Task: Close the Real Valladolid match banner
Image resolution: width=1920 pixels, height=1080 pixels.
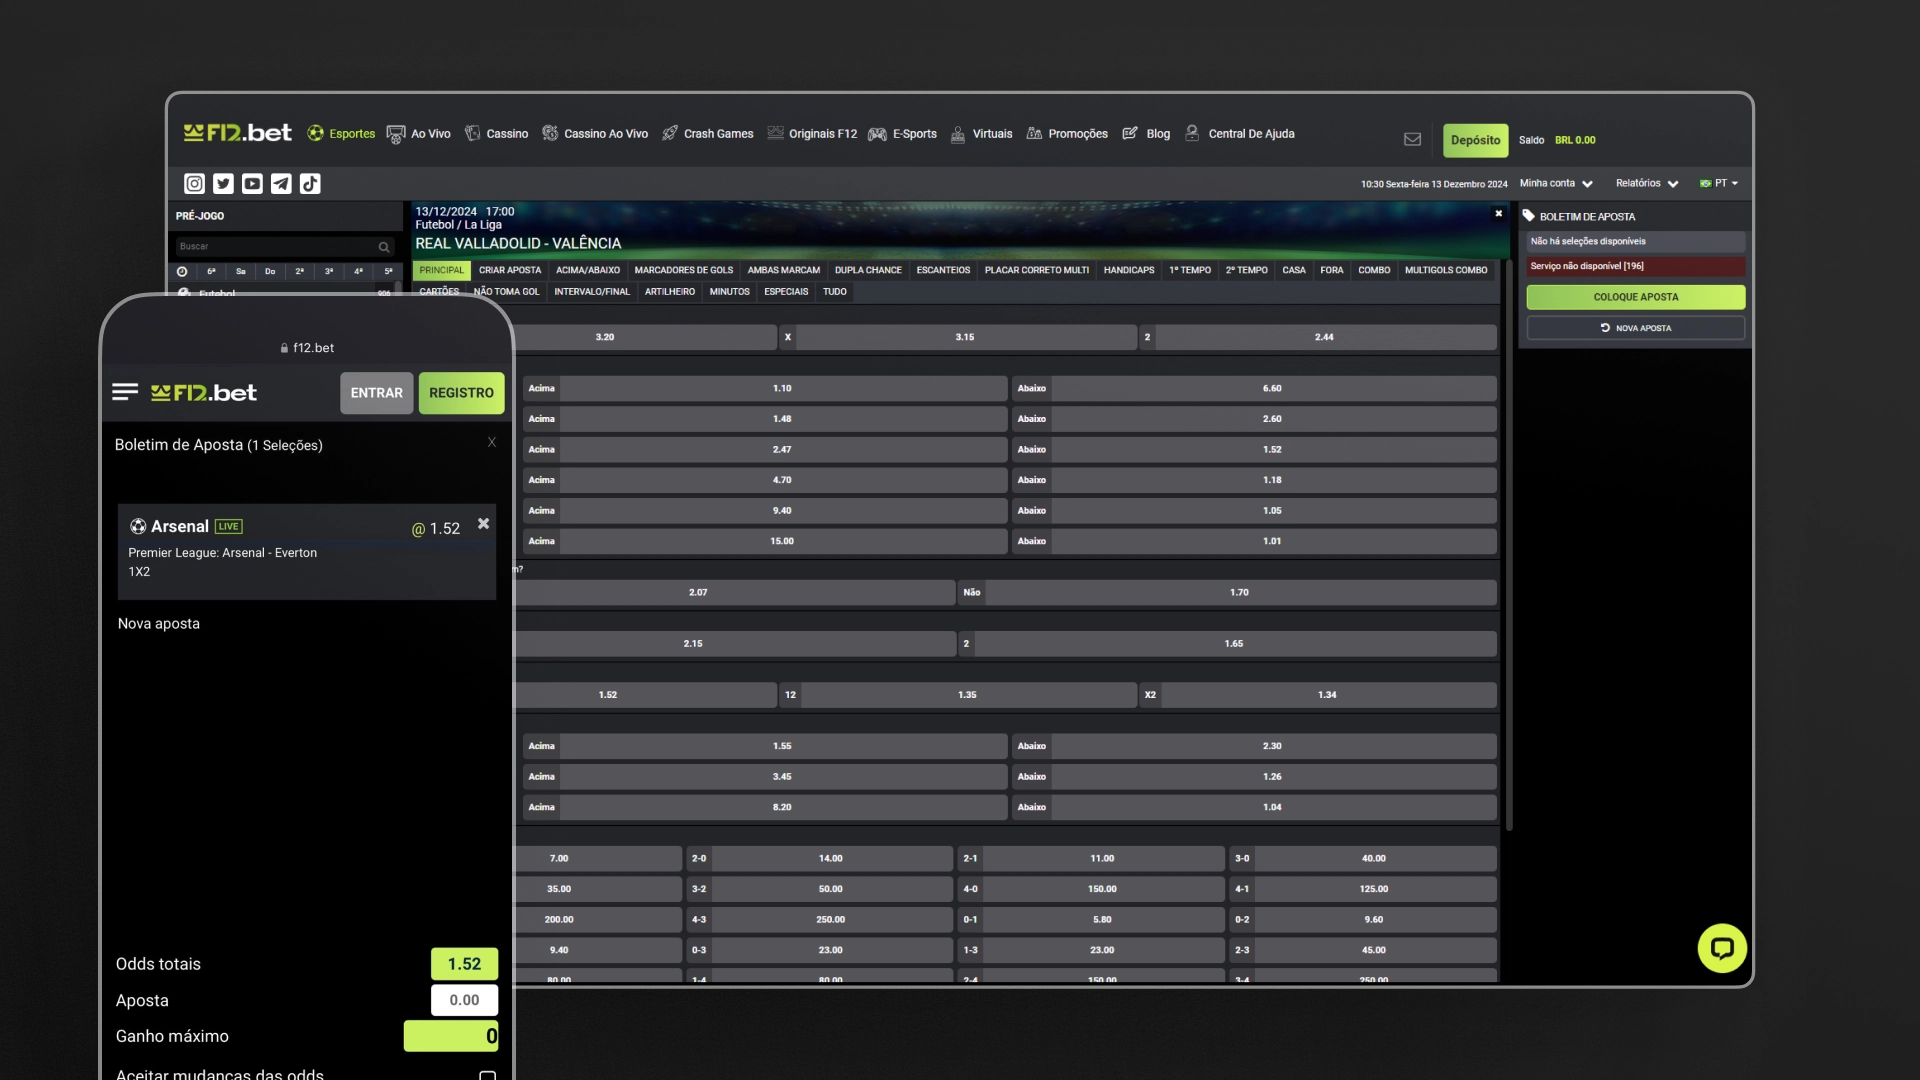Action: pyautogui.click(x=1498, y=213)
